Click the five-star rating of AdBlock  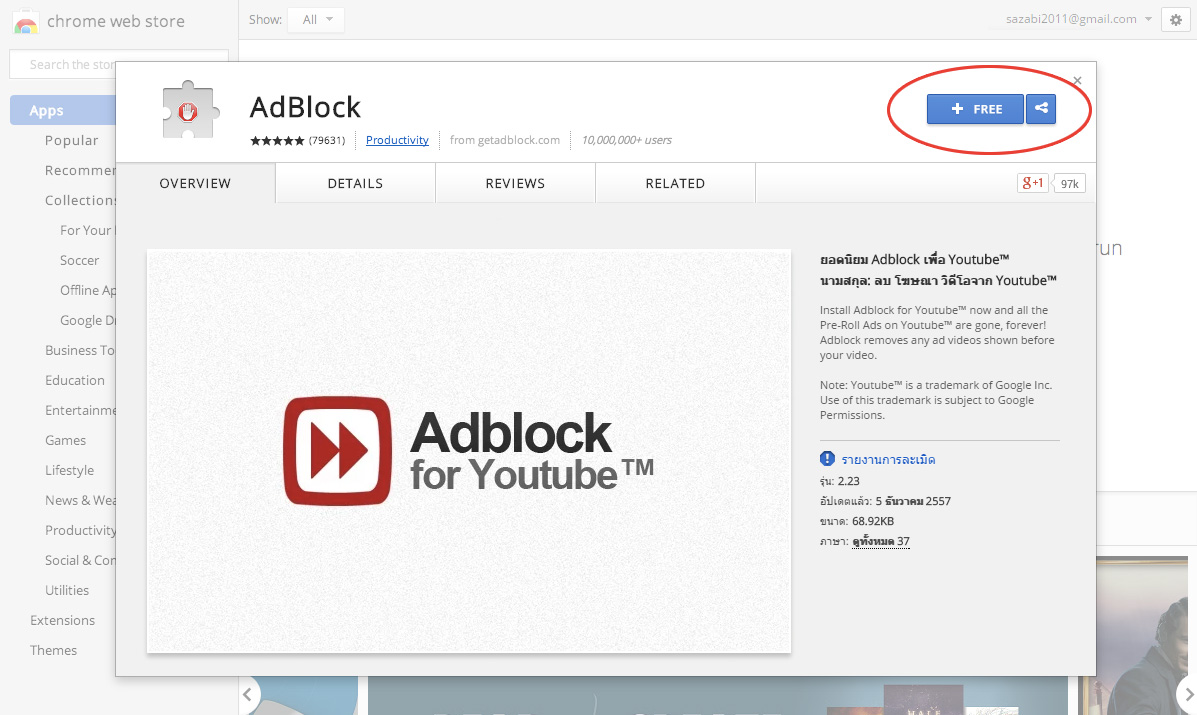(277, 140)
